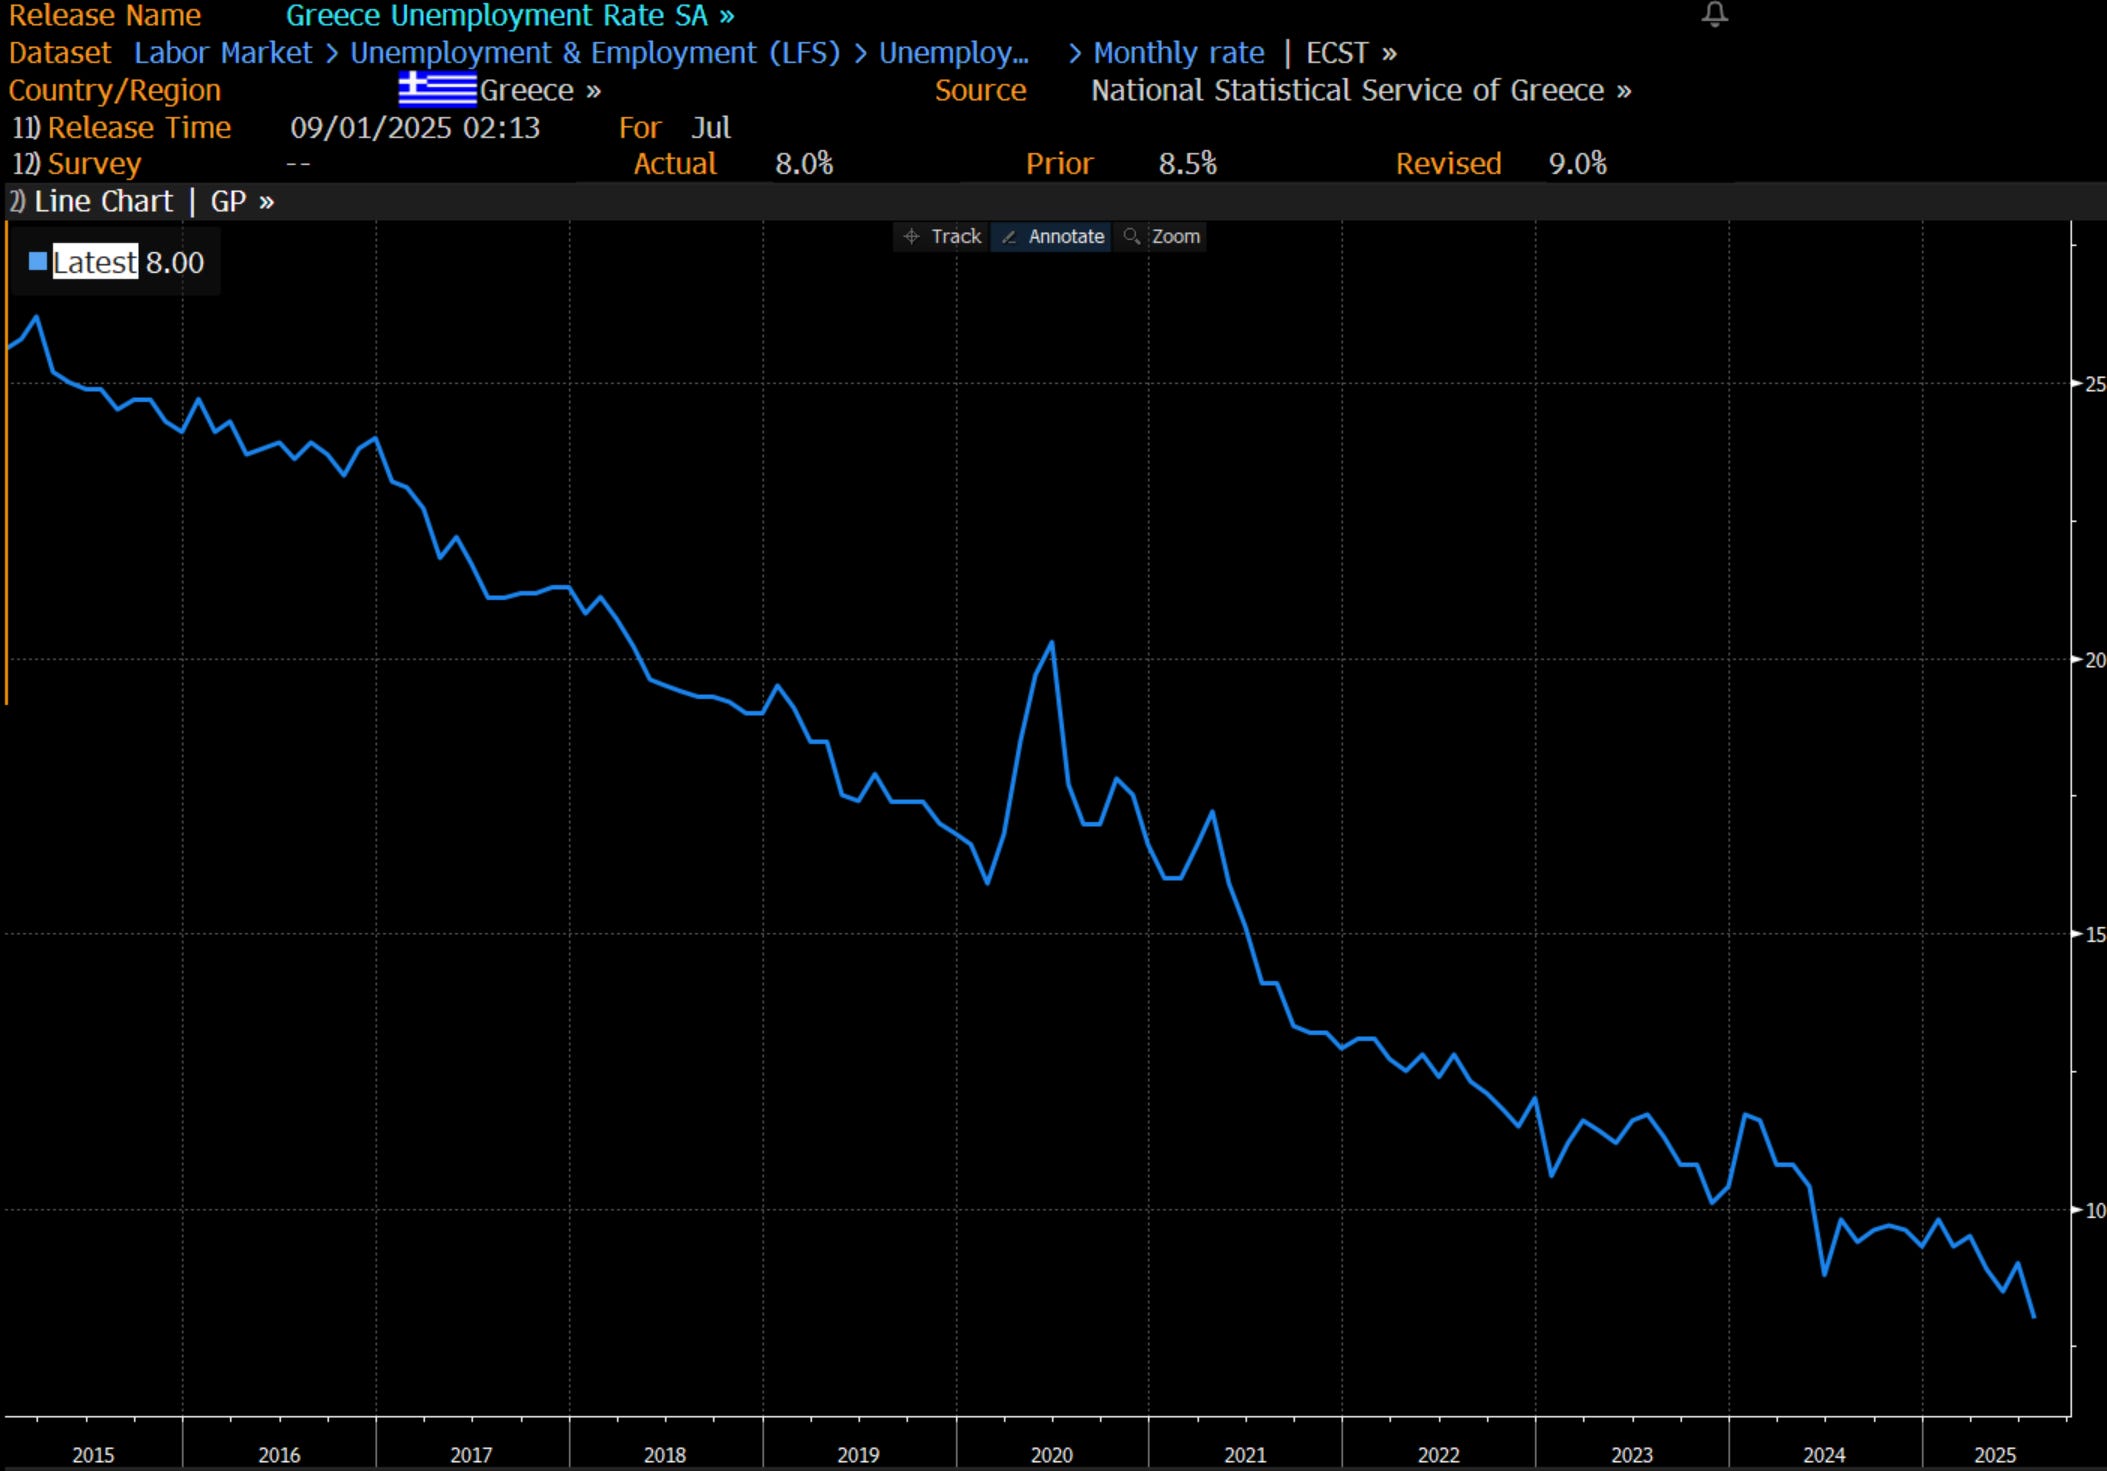Expand Greece country selector chevron

tap(594, 91)
